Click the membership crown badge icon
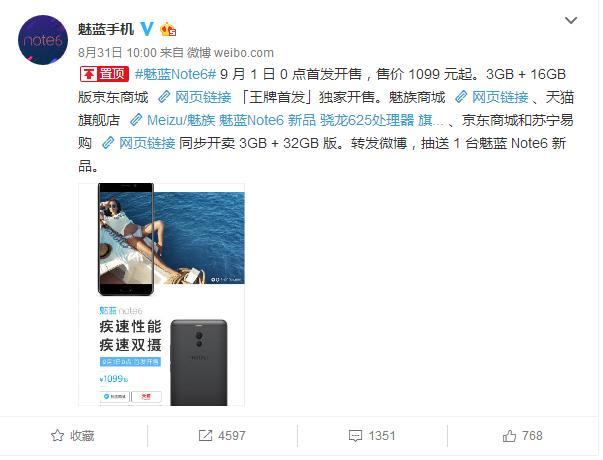The width and height of the screenshot is (603, 460). point(168,29)
